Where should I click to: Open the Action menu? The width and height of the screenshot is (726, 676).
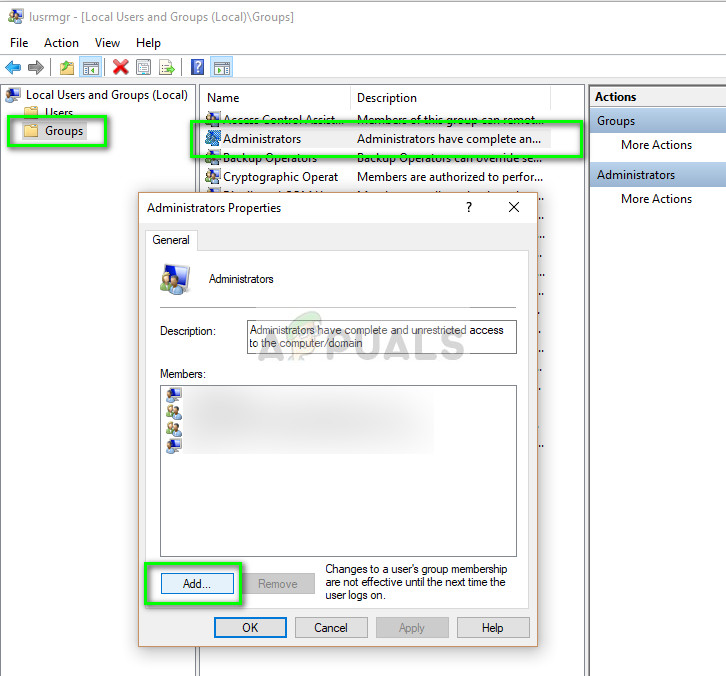point(61,43)
